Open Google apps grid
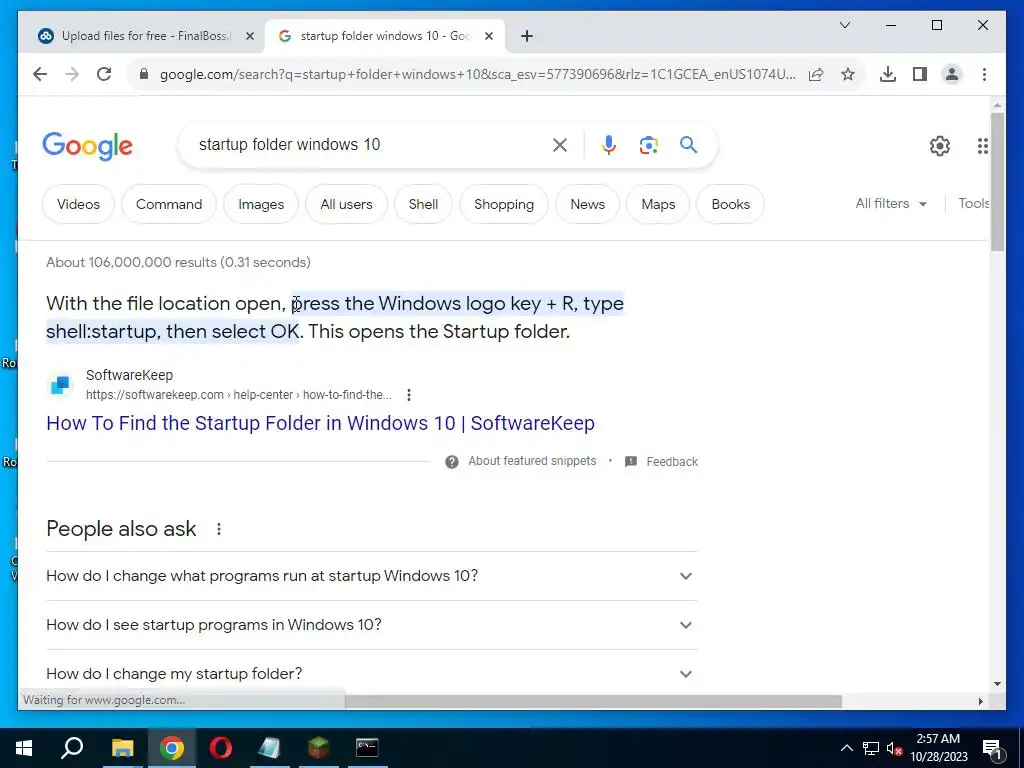Image resolution: width=1024 pixels, height=768 pixels. coord(982,146)
